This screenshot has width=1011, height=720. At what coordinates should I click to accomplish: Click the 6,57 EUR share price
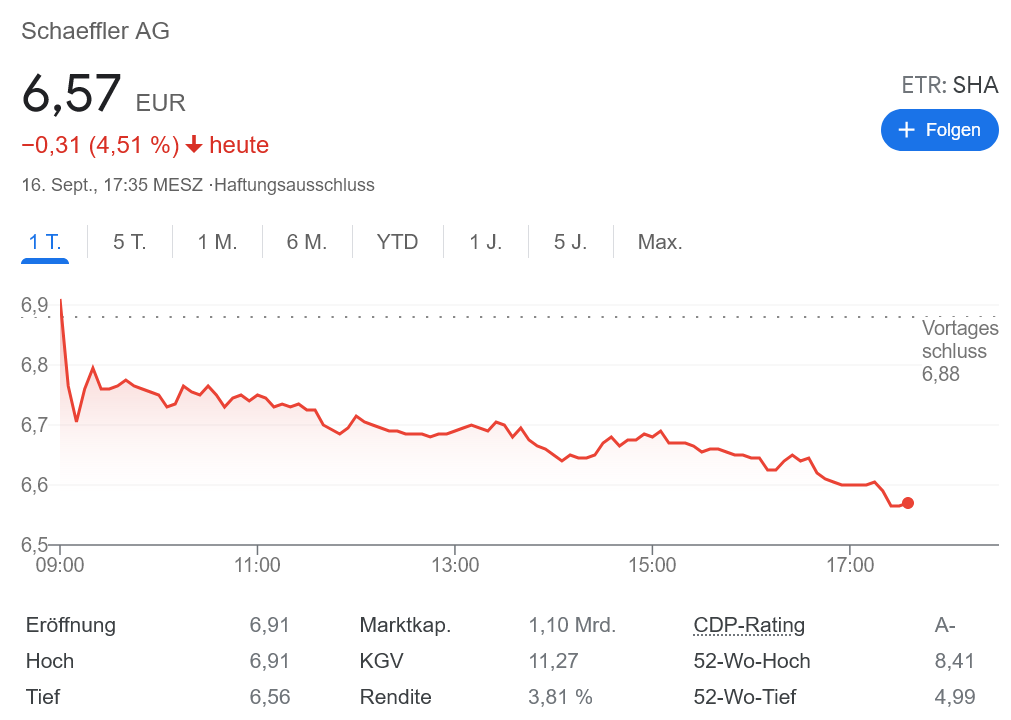coord(72,97)
